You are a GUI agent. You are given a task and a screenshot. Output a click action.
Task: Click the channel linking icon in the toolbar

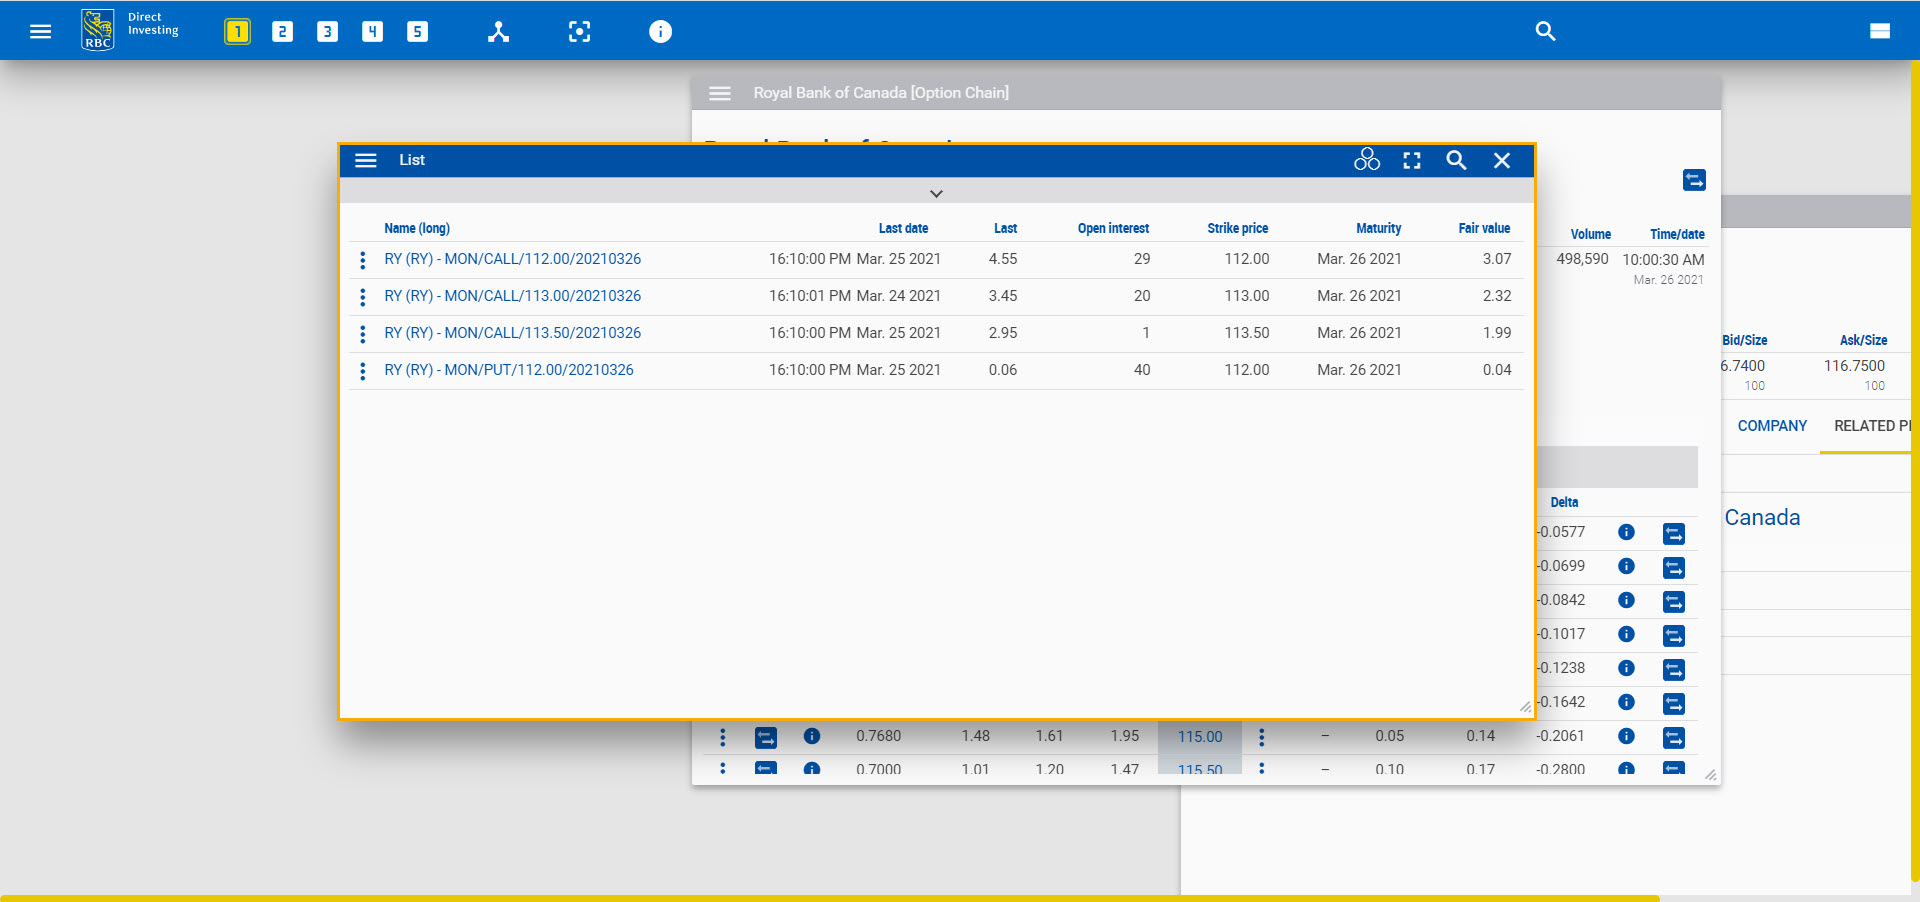[x=498, y=31]
